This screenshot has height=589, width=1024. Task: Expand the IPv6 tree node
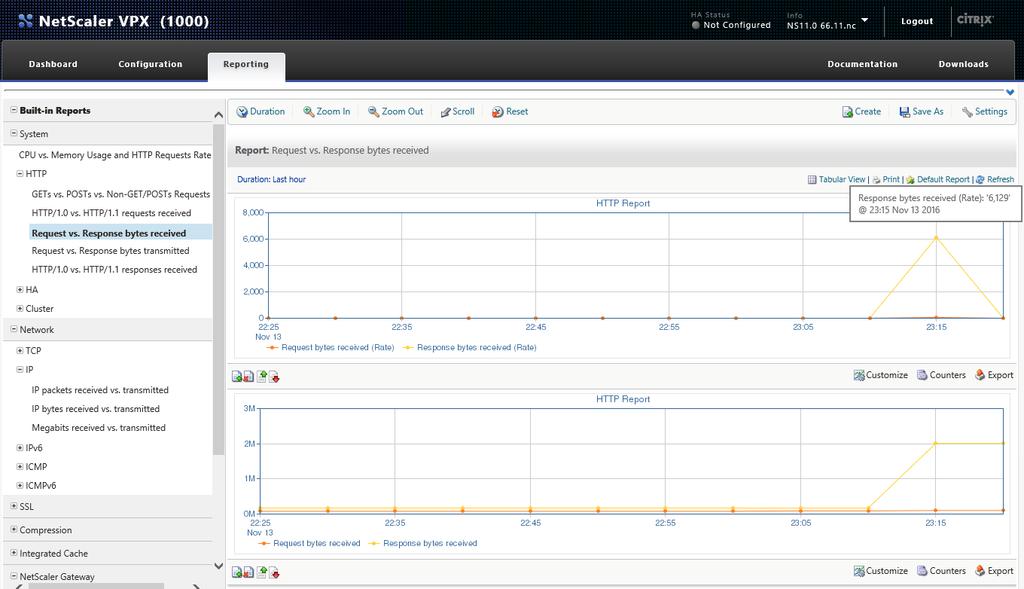pyautogui.click(x=20, y=448)
